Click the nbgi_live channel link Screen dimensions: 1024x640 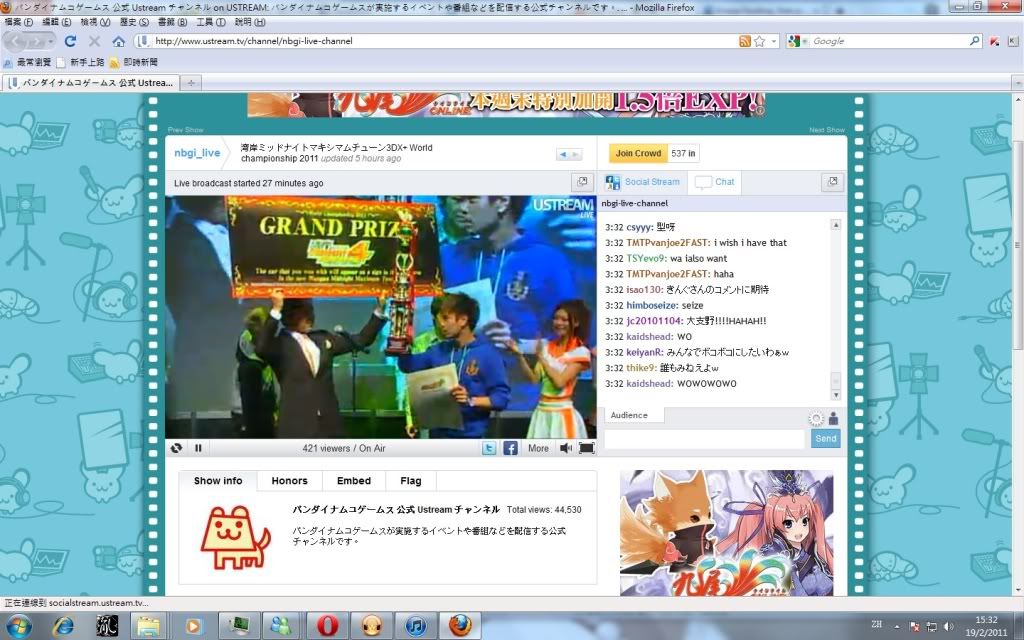click(197, 153)
